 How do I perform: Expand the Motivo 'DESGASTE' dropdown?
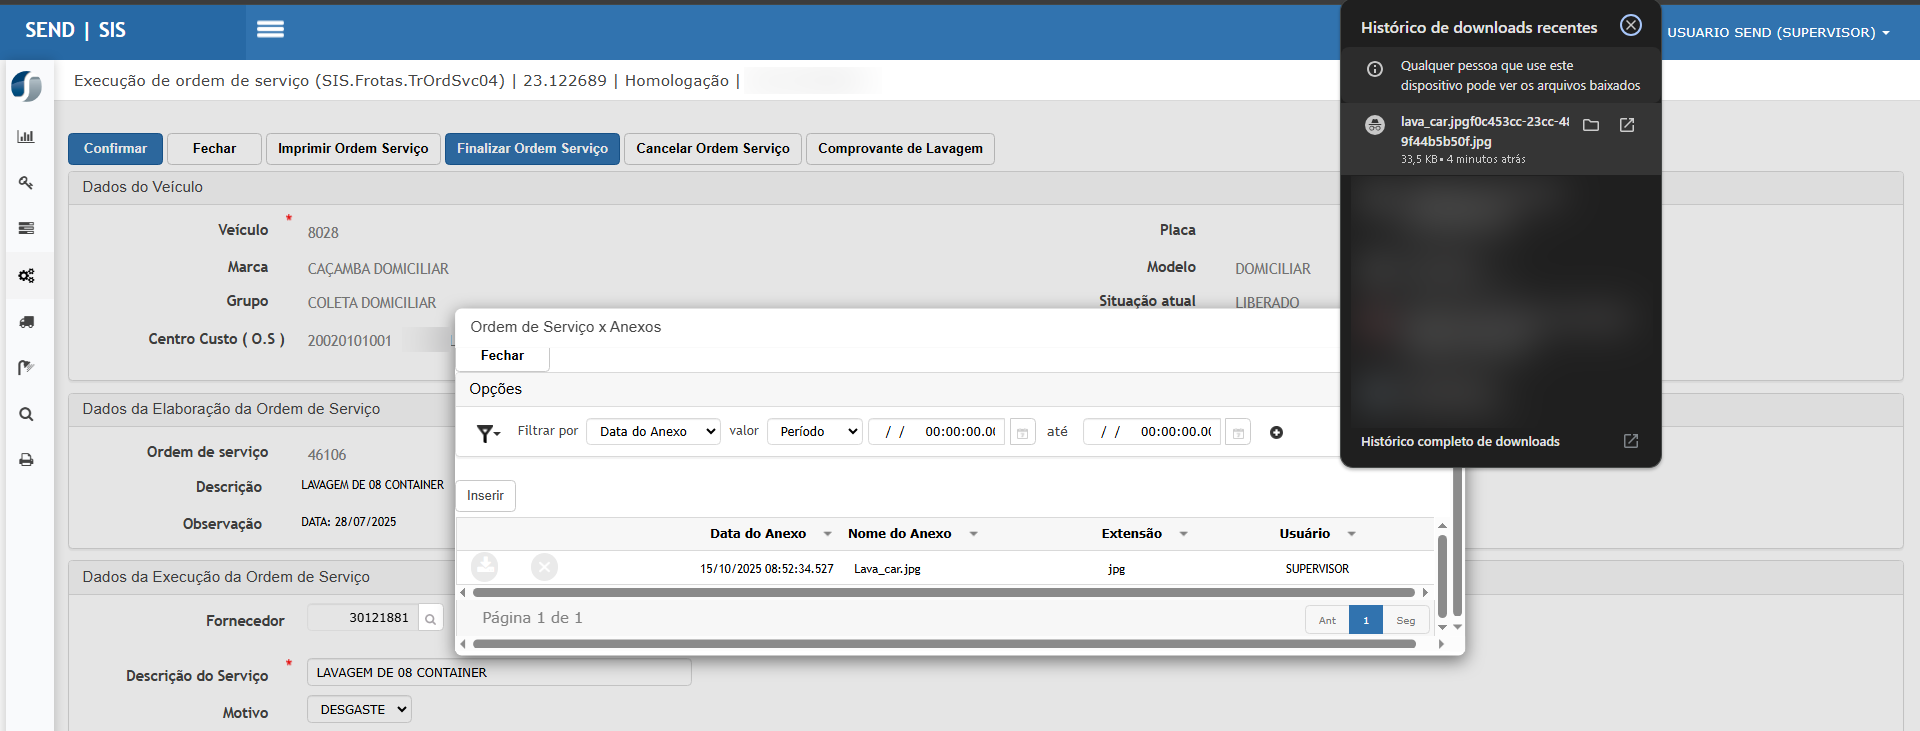(360, 709)
